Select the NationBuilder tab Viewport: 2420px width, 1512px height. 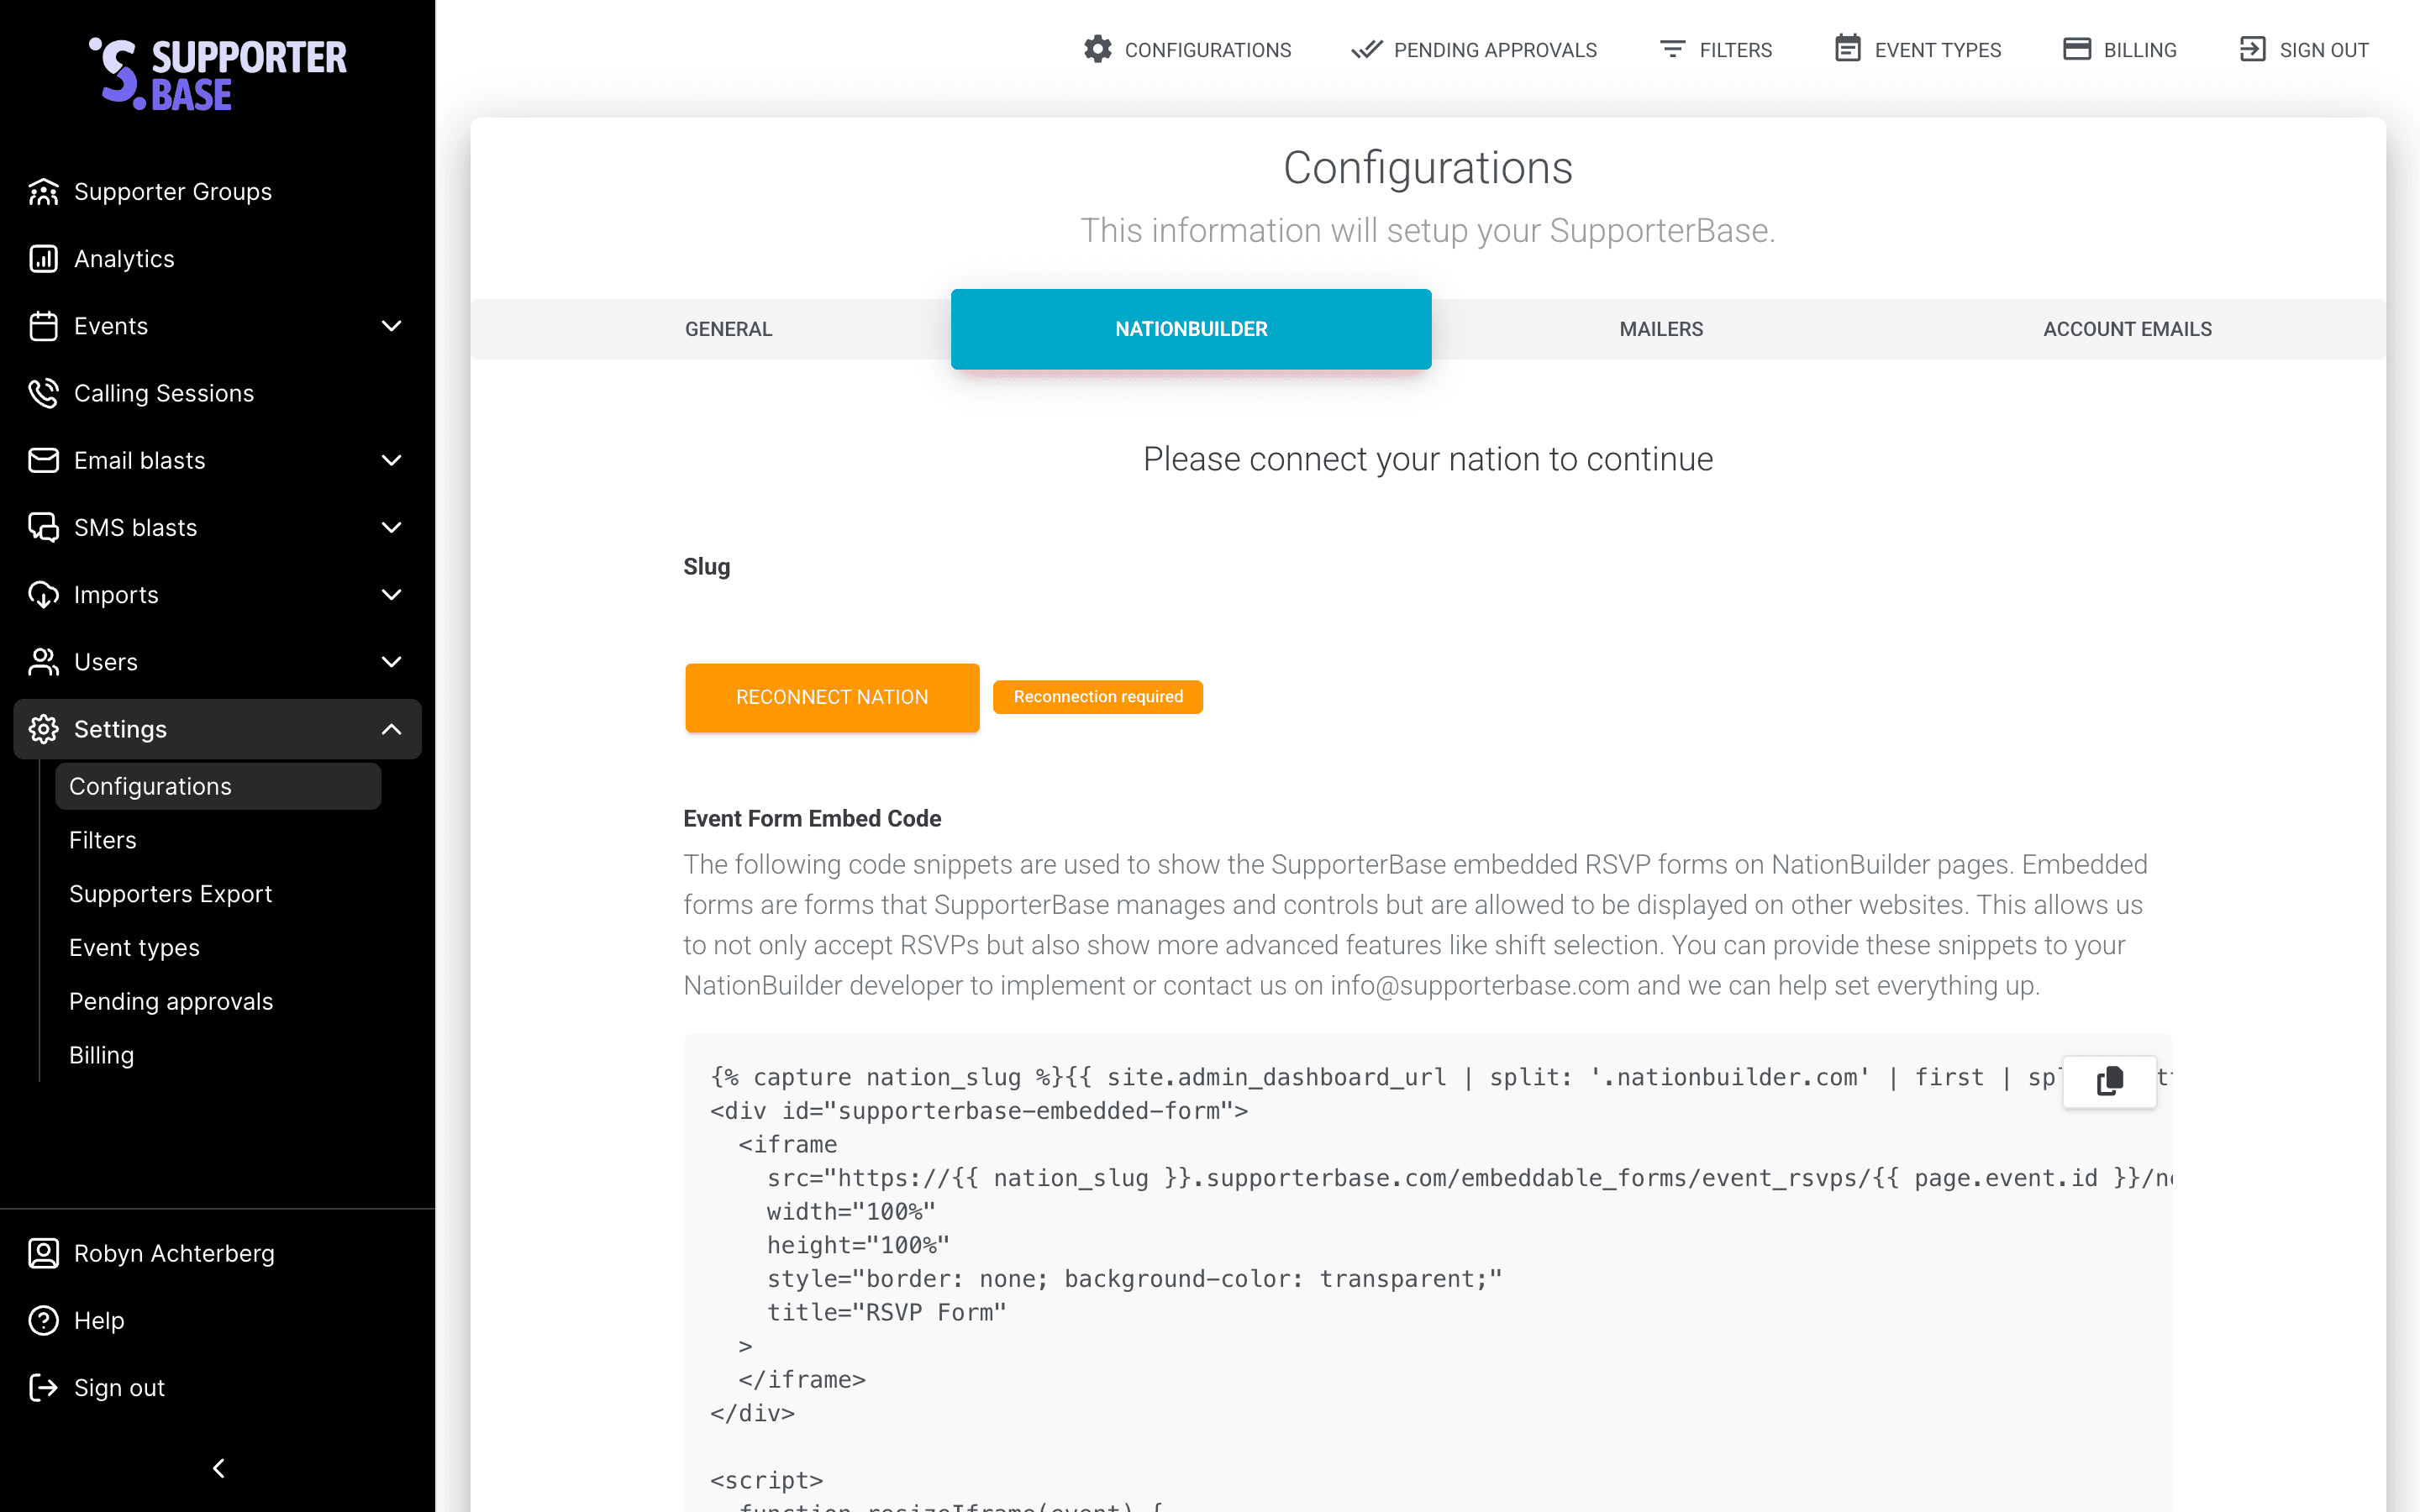(1191, 329)
